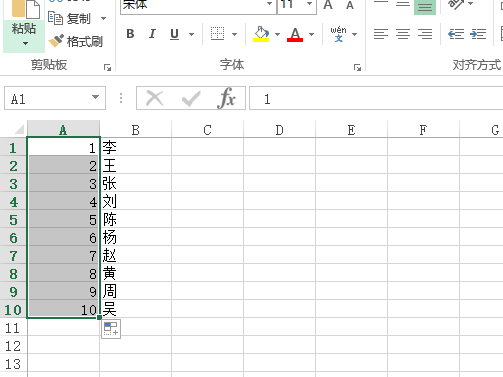Click the Copy icon
503x377 pixels.
coord(55,18)
